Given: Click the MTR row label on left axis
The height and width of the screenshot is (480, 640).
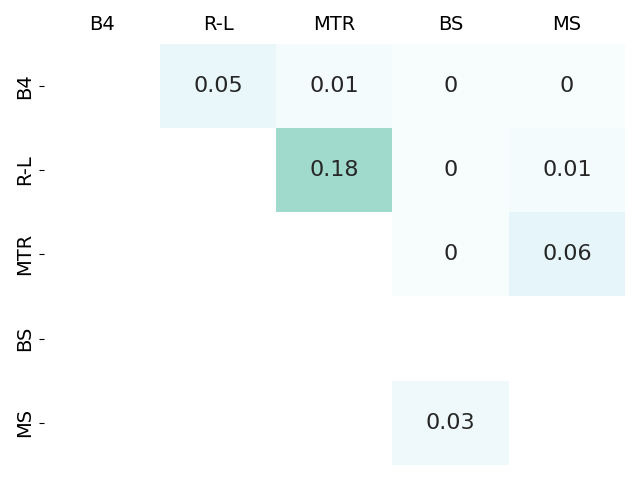Looking at the screenshot, I should (25, 254).
